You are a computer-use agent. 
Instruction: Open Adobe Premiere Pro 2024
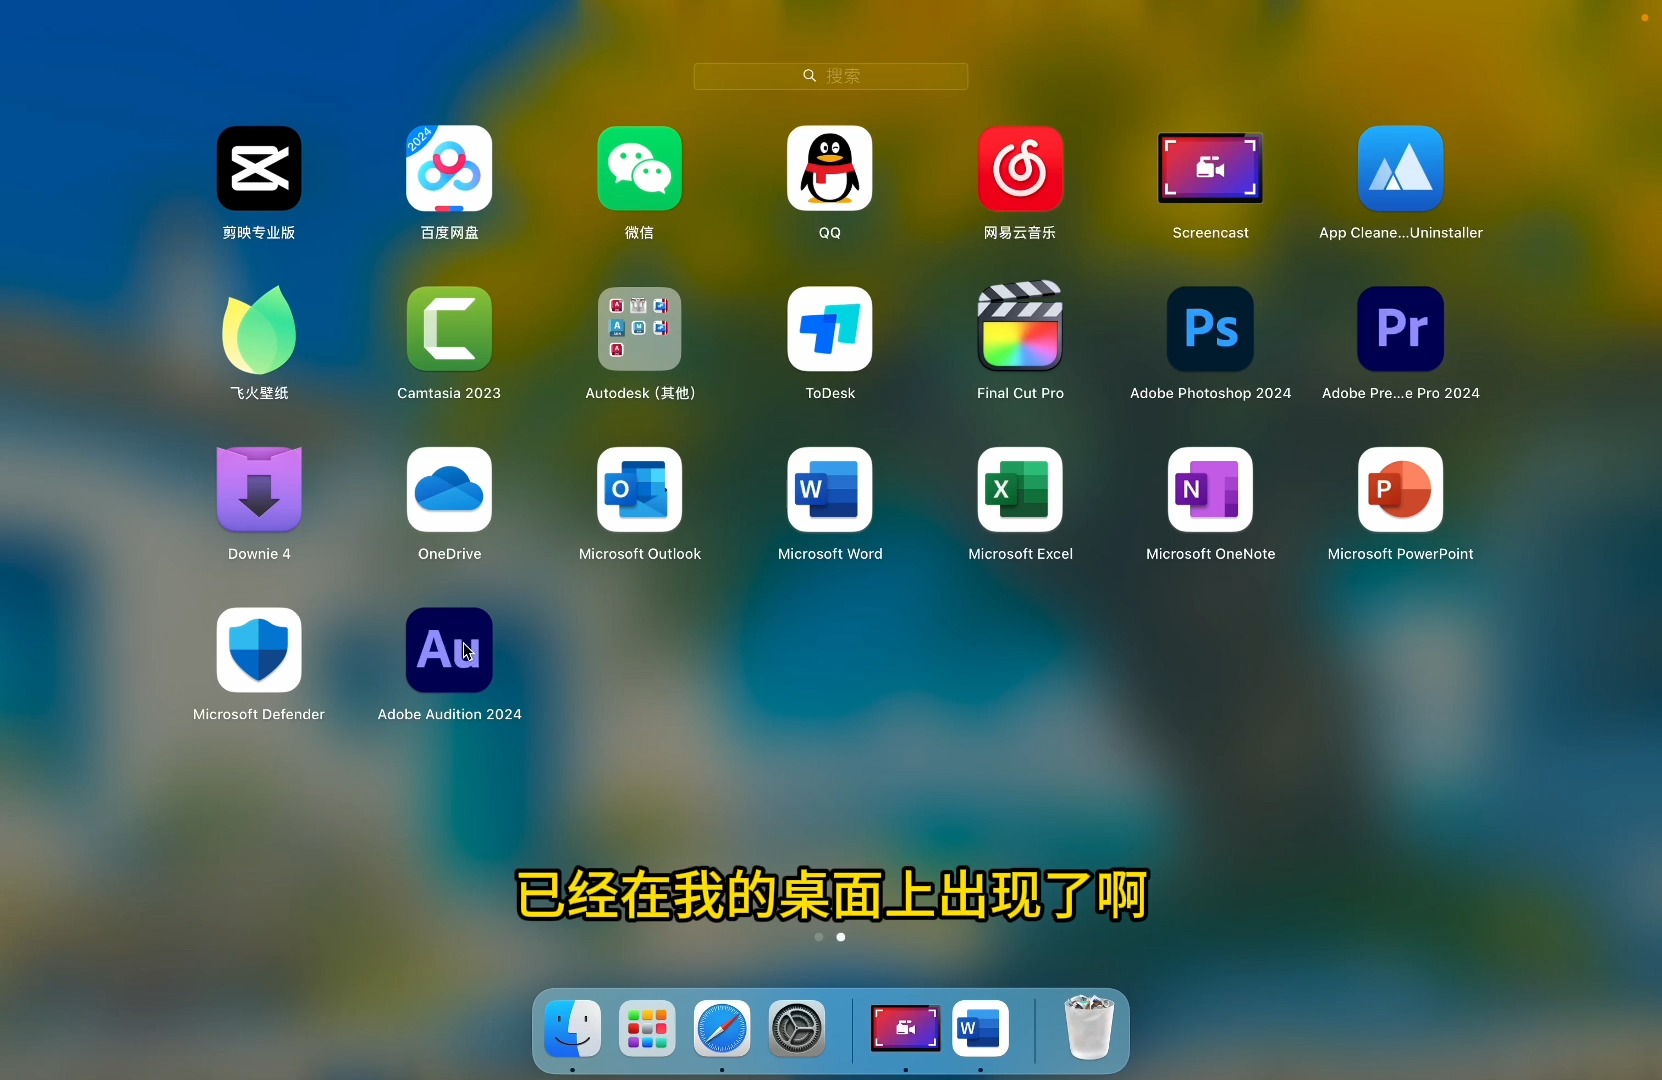pyautogui.click(x=1400, y=329)
